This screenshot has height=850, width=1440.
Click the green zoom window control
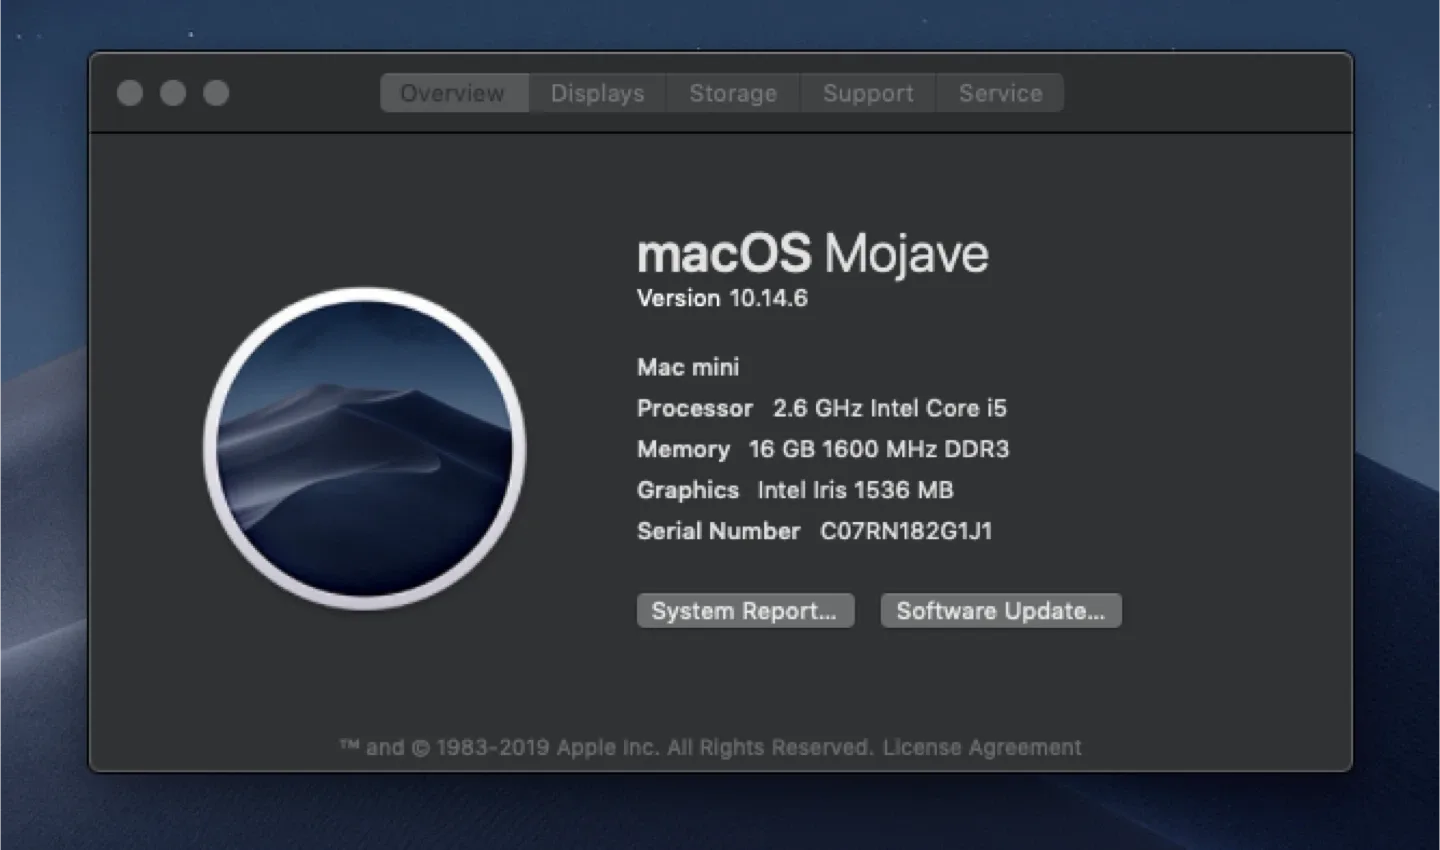click(216, 92)
